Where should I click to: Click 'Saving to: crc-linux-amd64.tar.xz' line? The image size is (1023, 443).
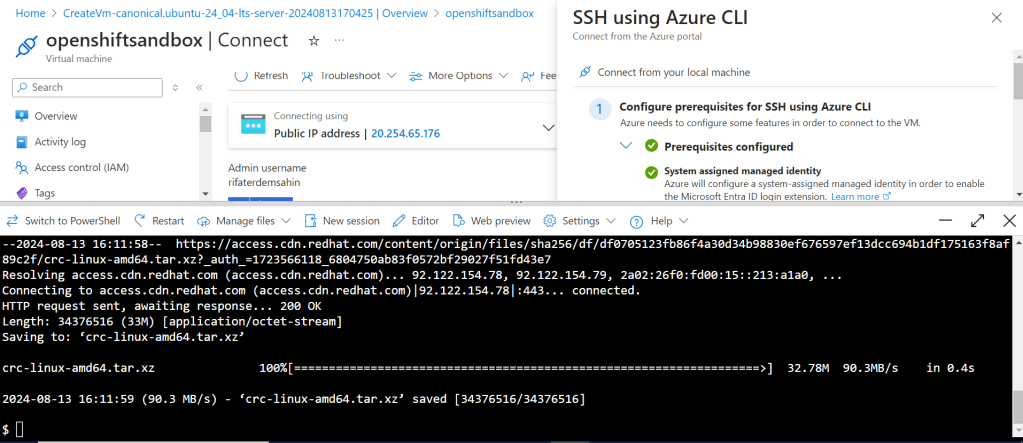(123, 337)
